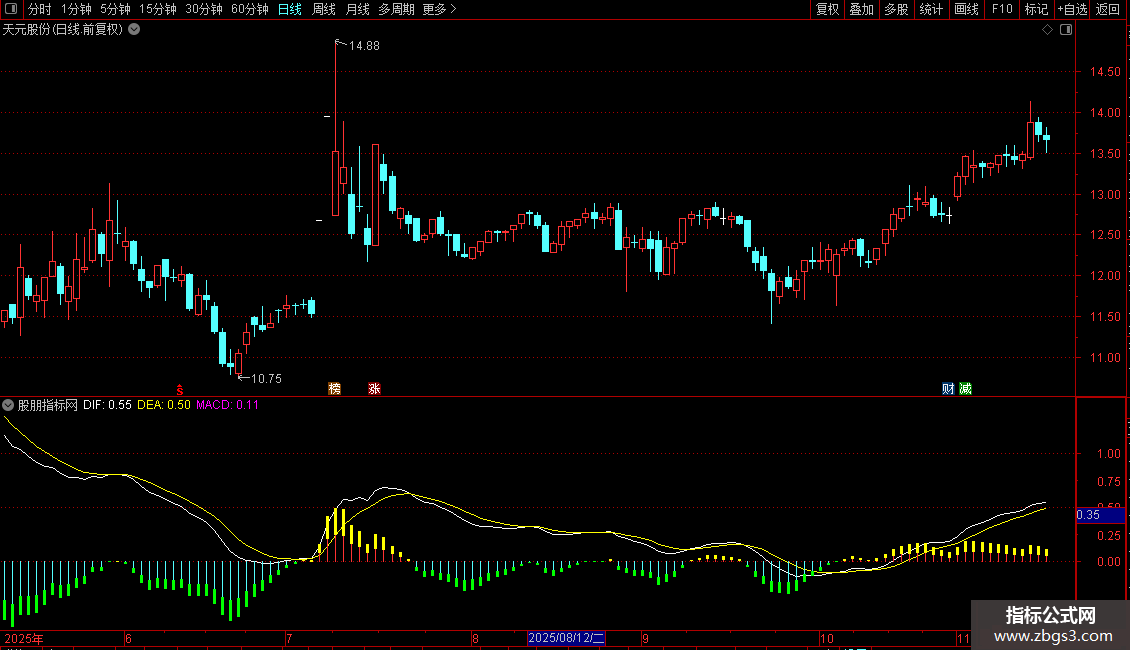The image size is (1130, 650).
Task: Click the 2025年 label on time axis
Action: tap(24, 638)
